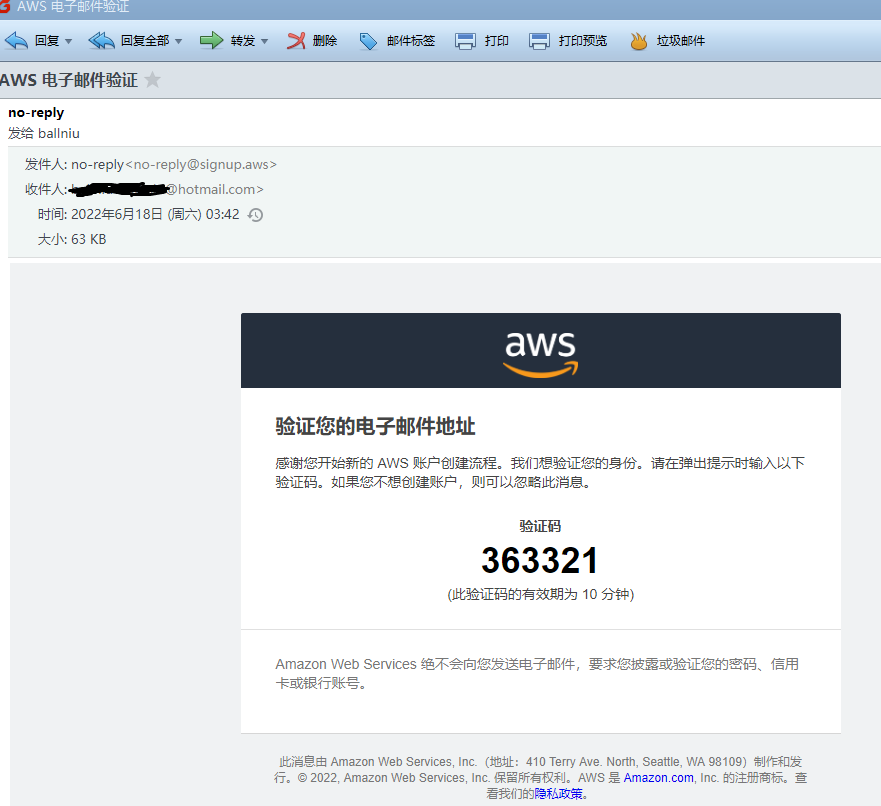The height and width of the screenshot is (806, 881).
Task: Click the Reply arrow icon
Action: 16,40
